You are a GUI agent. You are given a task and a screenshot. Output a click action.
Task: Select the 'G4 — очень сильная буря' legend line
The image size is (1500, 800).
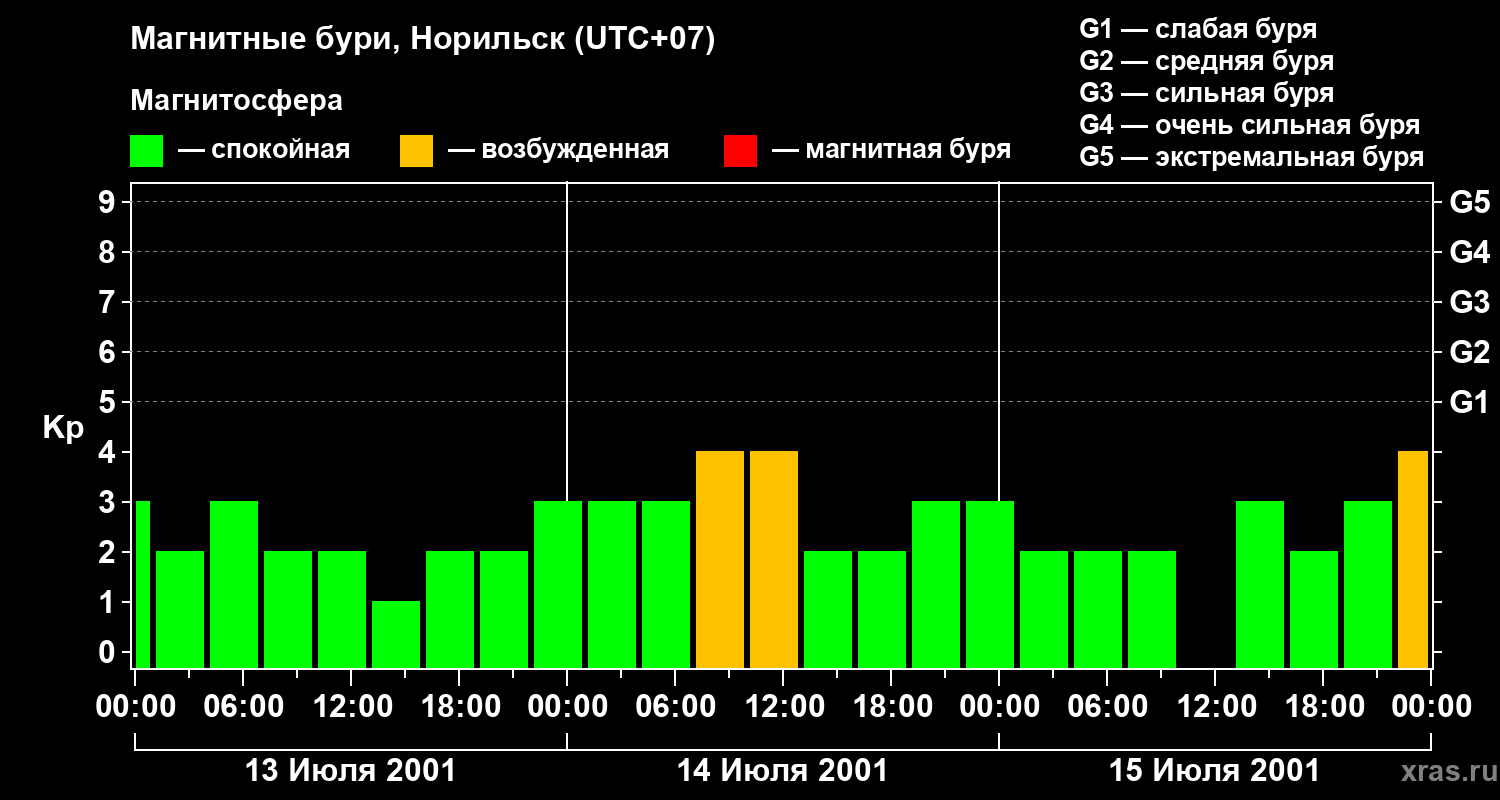coord(1250,125)
